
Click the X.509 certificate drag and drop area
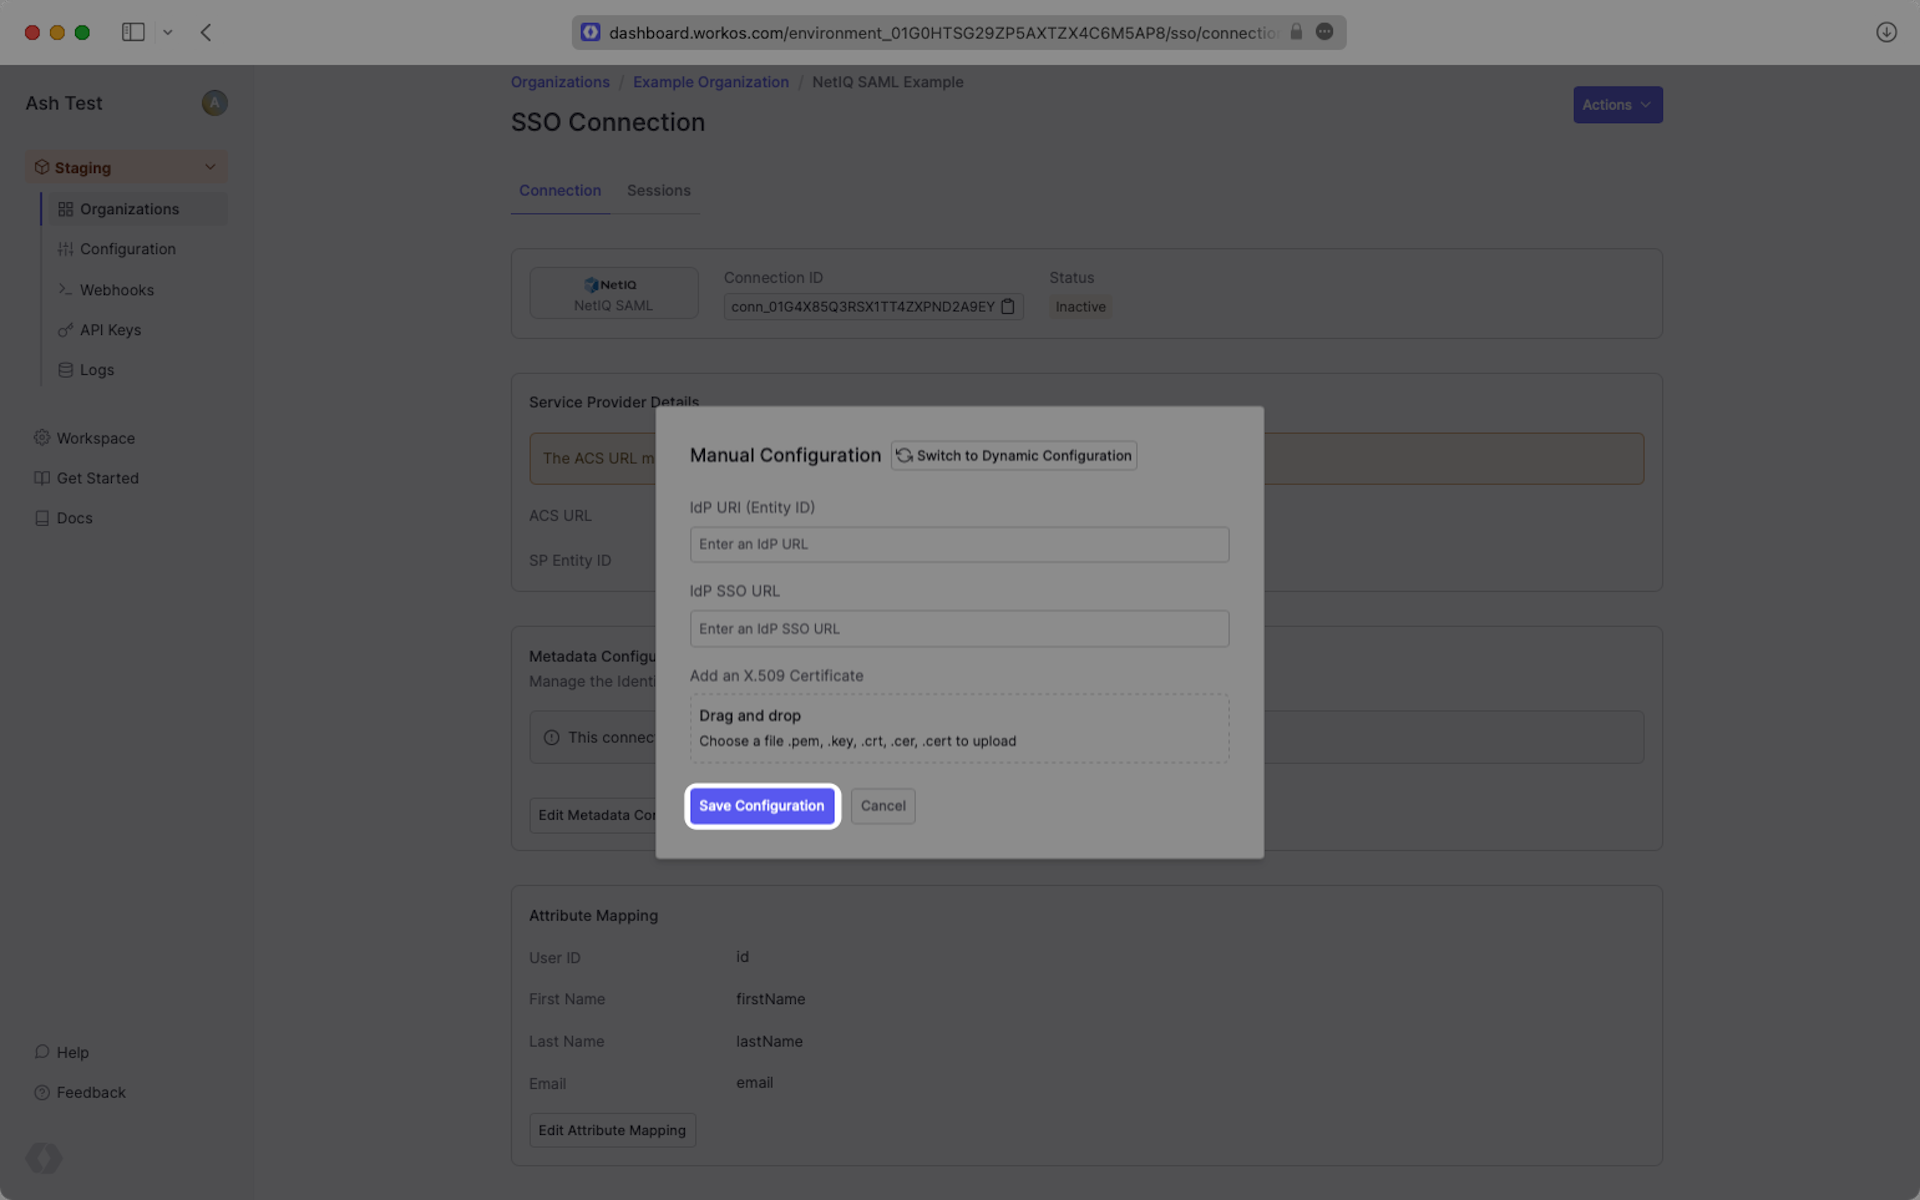coord(958,728)
